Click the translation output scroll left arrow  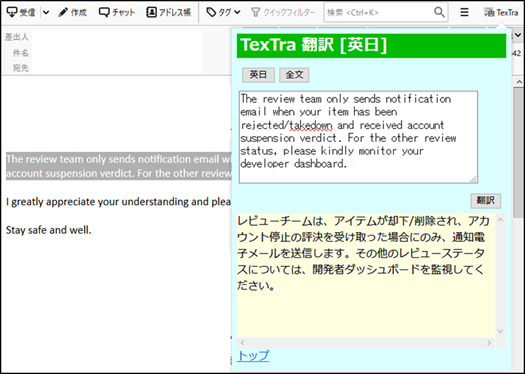point(242,343)
